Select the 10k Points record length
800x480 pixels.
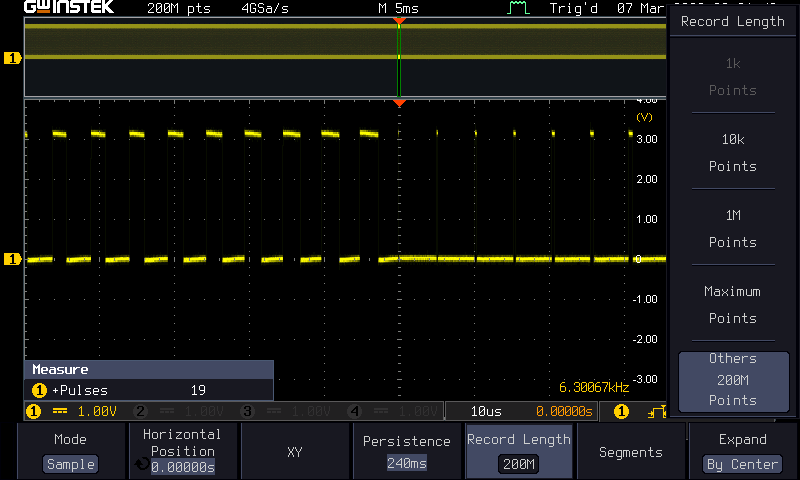point(732,152)
